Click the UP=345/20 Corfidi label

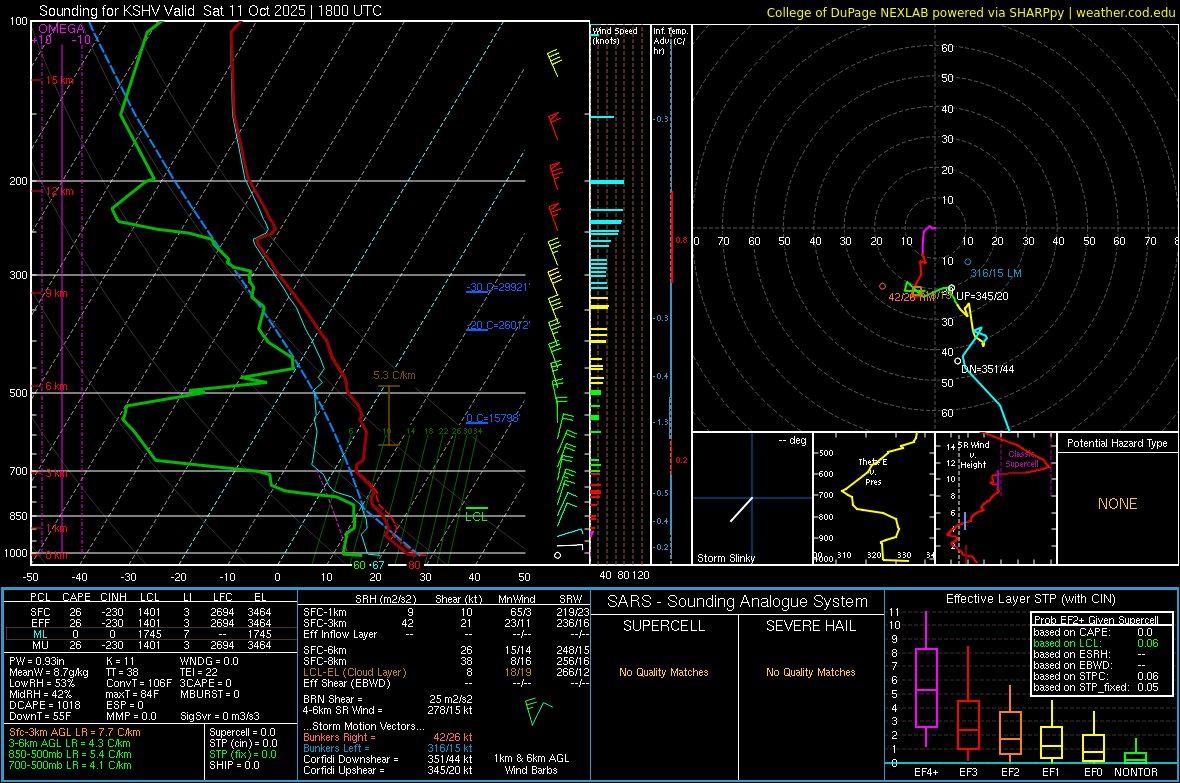pos(982,296)
